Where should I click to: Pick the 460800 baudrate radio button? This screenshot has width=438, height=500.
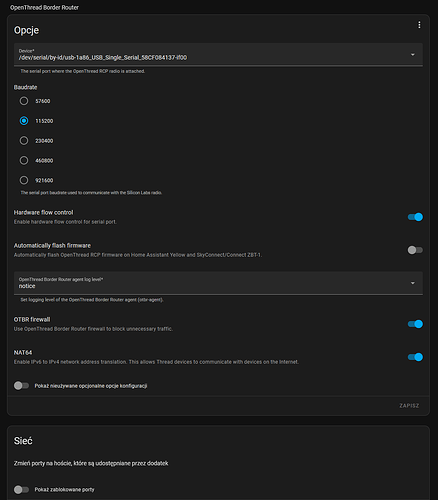pos(24,160)
